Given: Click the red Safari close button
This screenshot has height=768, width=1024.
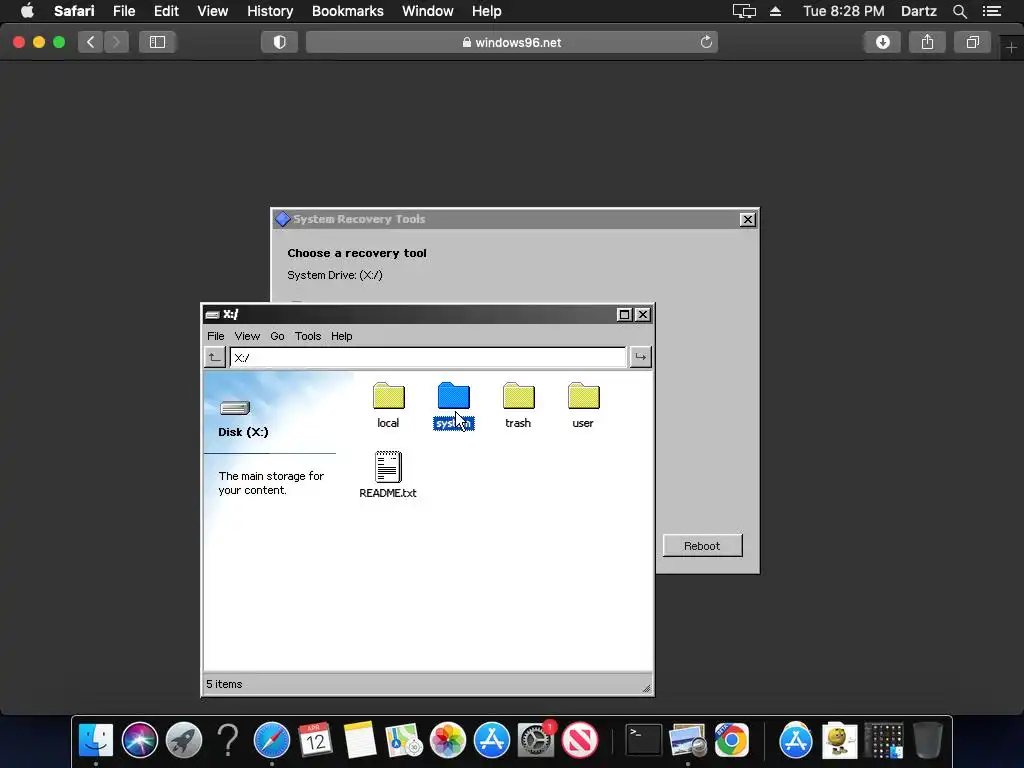Looking at the screenshot, I should click(x=19, y=42).
